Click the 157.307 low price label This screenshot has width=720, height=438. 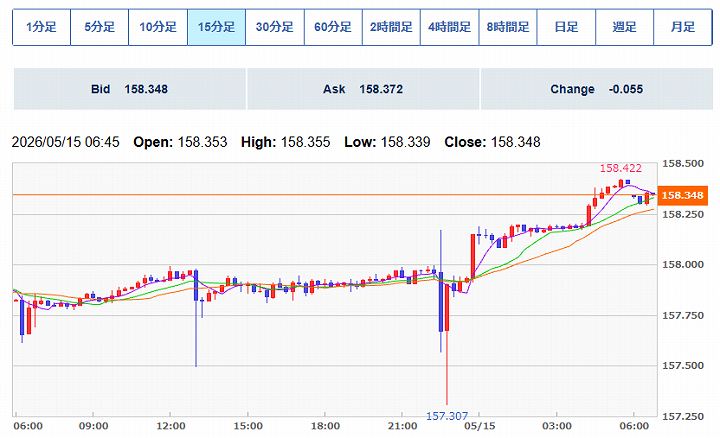point(447,416)
